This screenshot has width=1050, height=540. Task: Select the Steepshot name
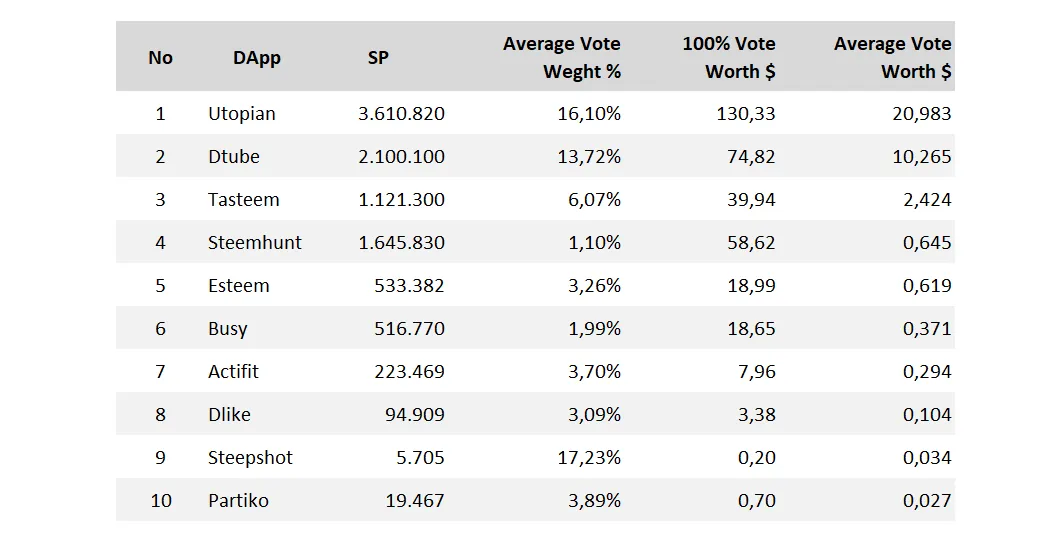tap(250, 458)
